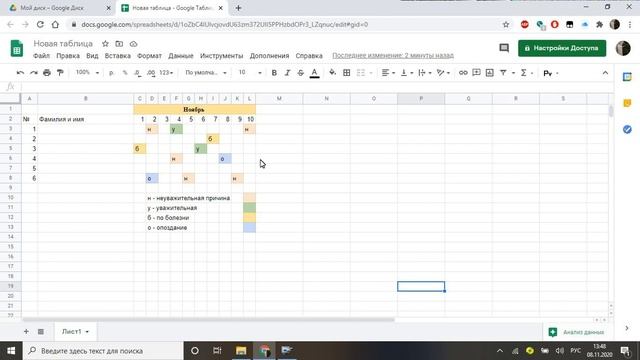Open the borders tool
Image resolution: width=640 pixels, height=360 pixels.
347,73
